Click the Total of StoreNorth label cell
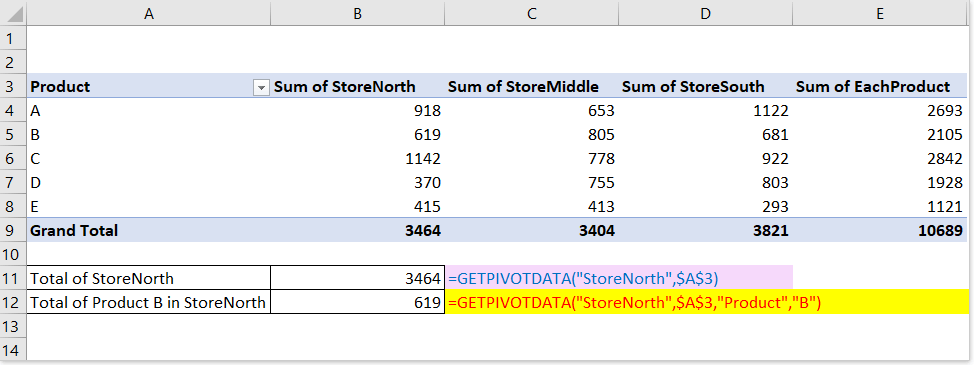The width and height of the screenshot is (974, 365). 149,278
